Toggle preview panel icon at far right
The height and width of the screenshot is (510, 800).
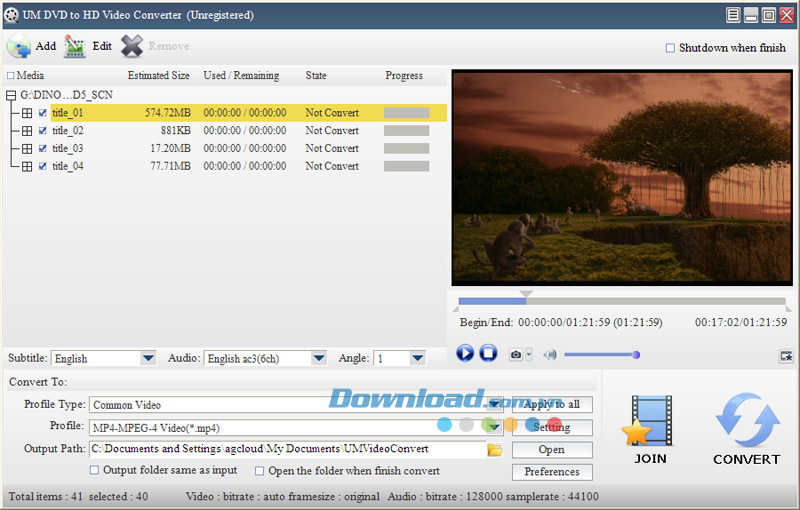786,356
